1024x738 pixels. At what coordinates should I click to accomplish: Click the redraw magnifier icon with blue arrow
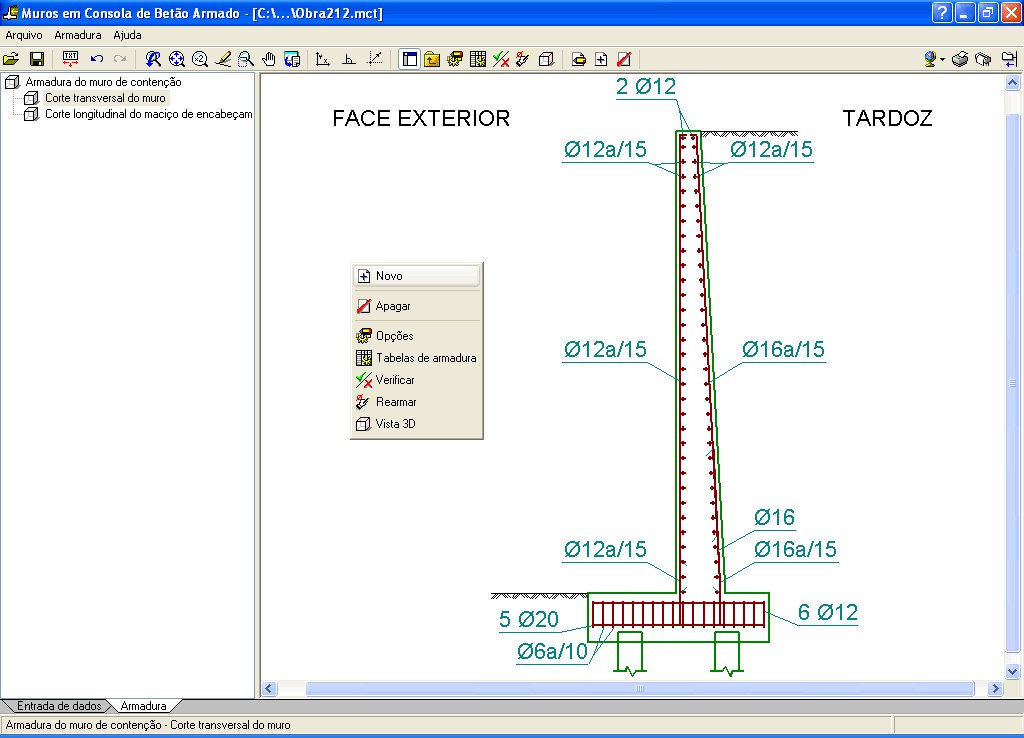point(153,59)
